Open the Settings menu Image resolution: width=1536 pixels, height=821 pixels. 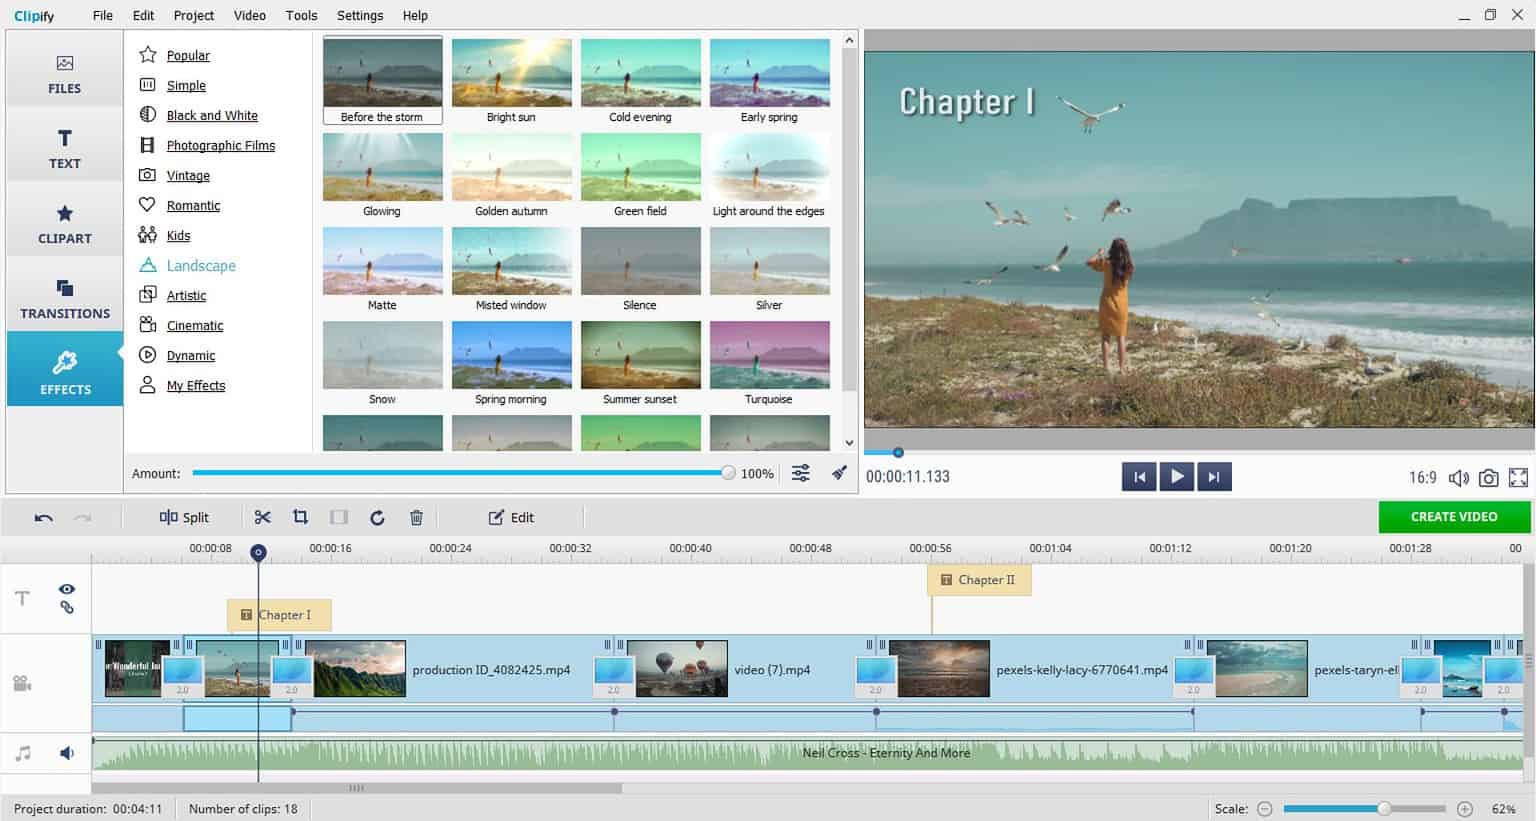point(359,15)
